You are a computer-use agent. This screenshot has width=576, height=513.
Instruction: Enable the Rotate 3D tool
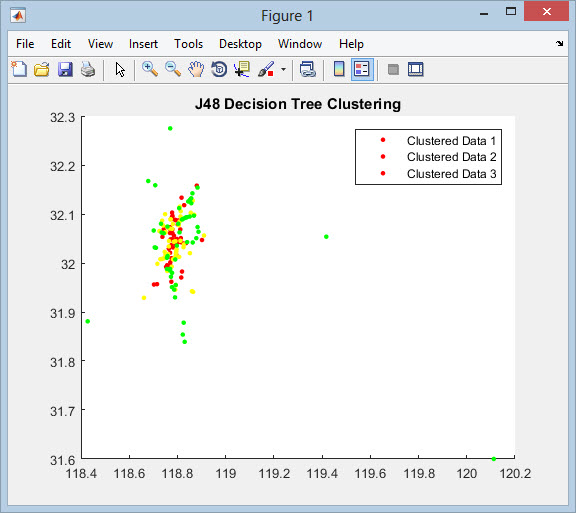219,69
